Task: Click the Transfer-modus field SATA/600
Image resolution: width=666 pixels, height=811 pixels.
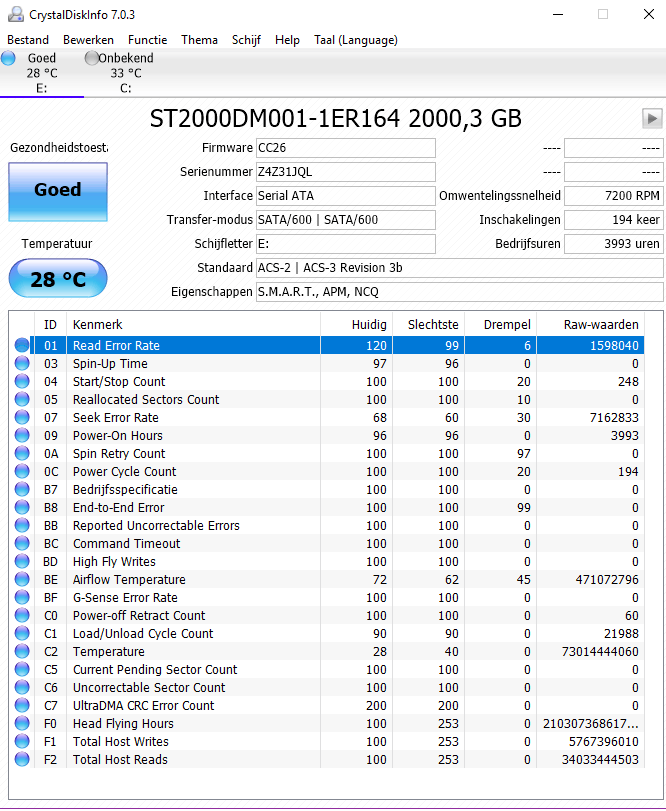Action: coord(346,220)
